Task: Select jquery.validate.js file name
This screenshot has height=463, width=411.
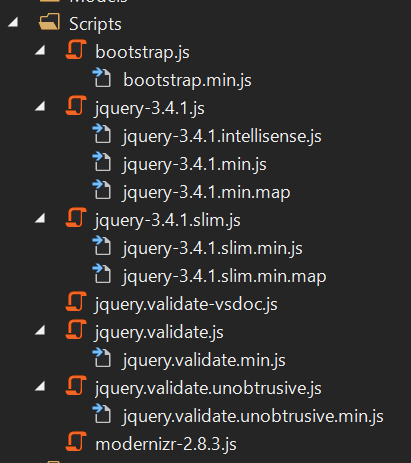Action: pos(159,333)
